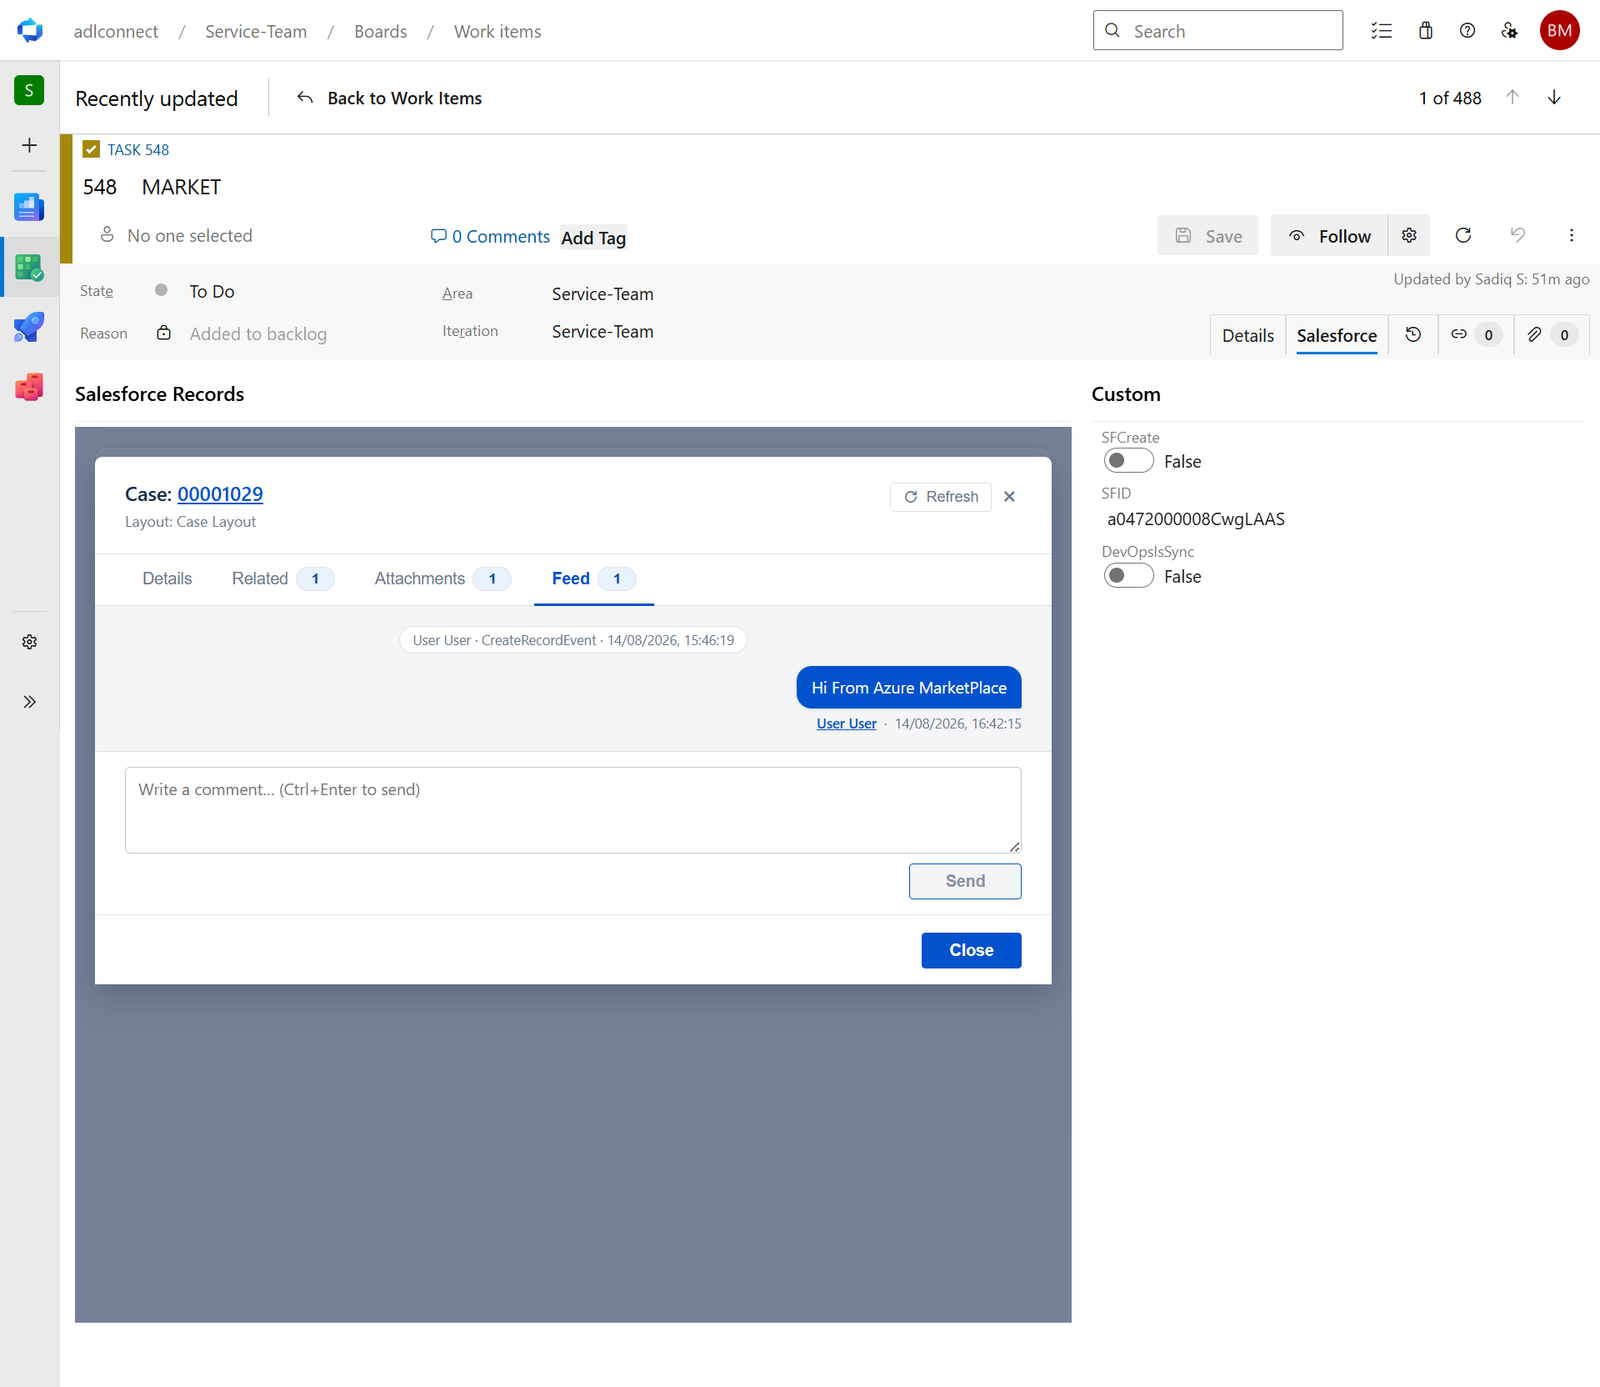Click the Refresh button in Case dialog

click(x=941, y=497)
